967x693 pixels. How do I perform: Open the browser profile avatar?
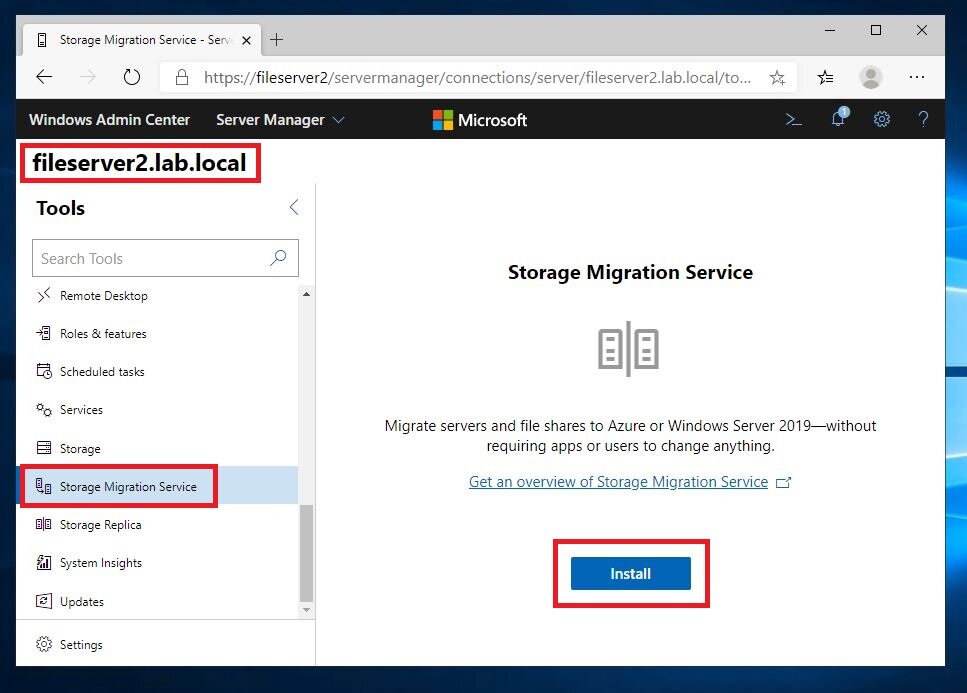tap(871, 77)
